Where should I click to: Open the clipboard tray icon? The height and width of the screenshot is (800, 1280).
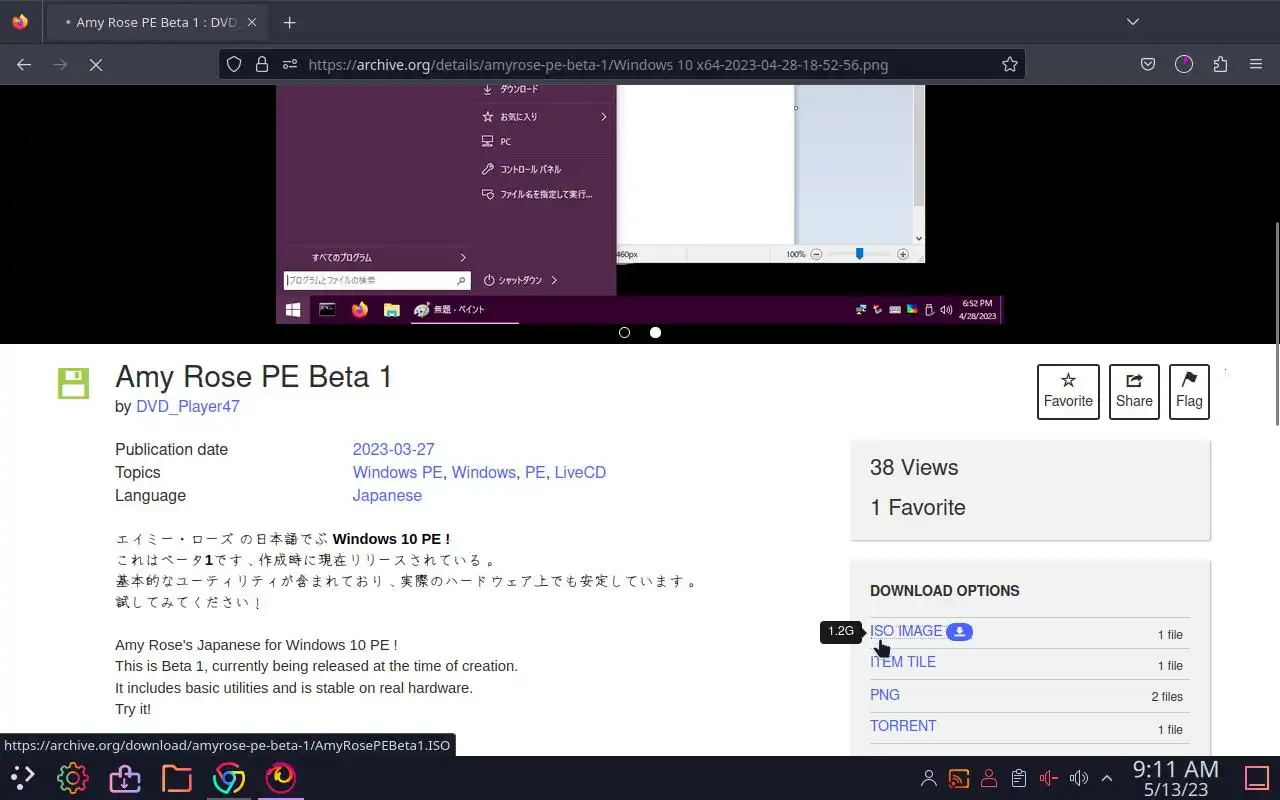[1018, 778]
